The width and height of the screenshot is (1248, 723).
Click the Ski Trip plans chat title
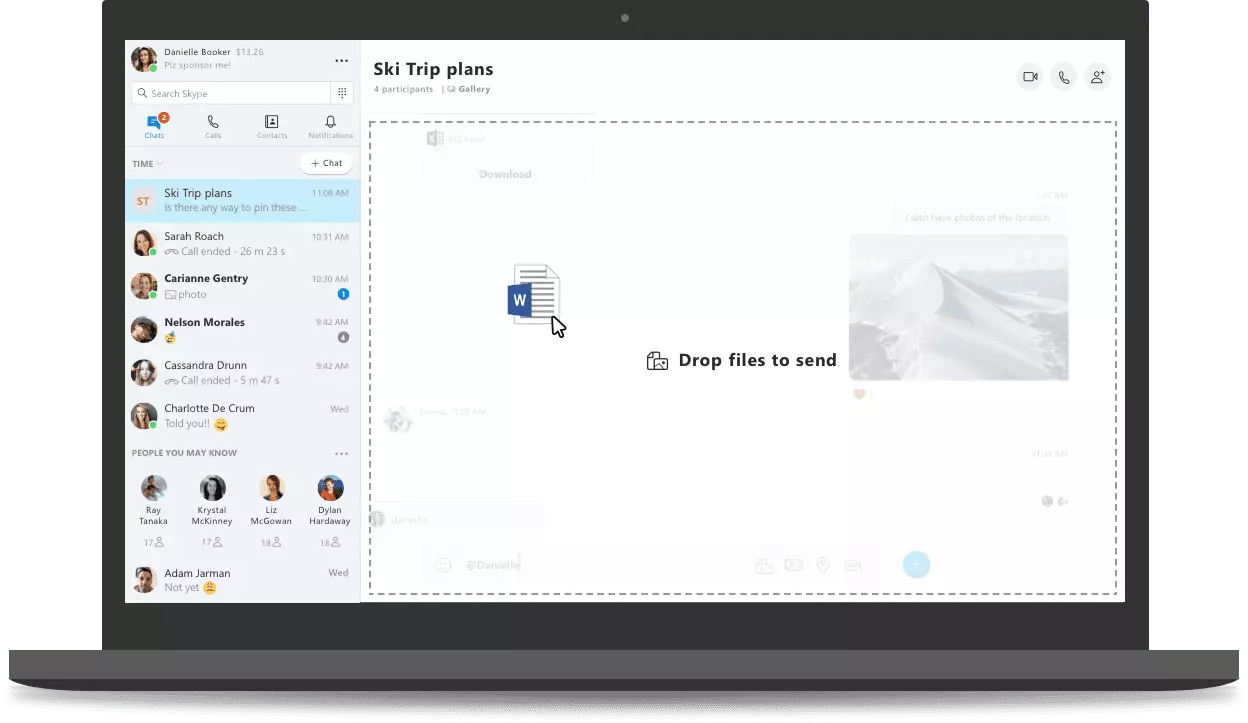point(433,69)
